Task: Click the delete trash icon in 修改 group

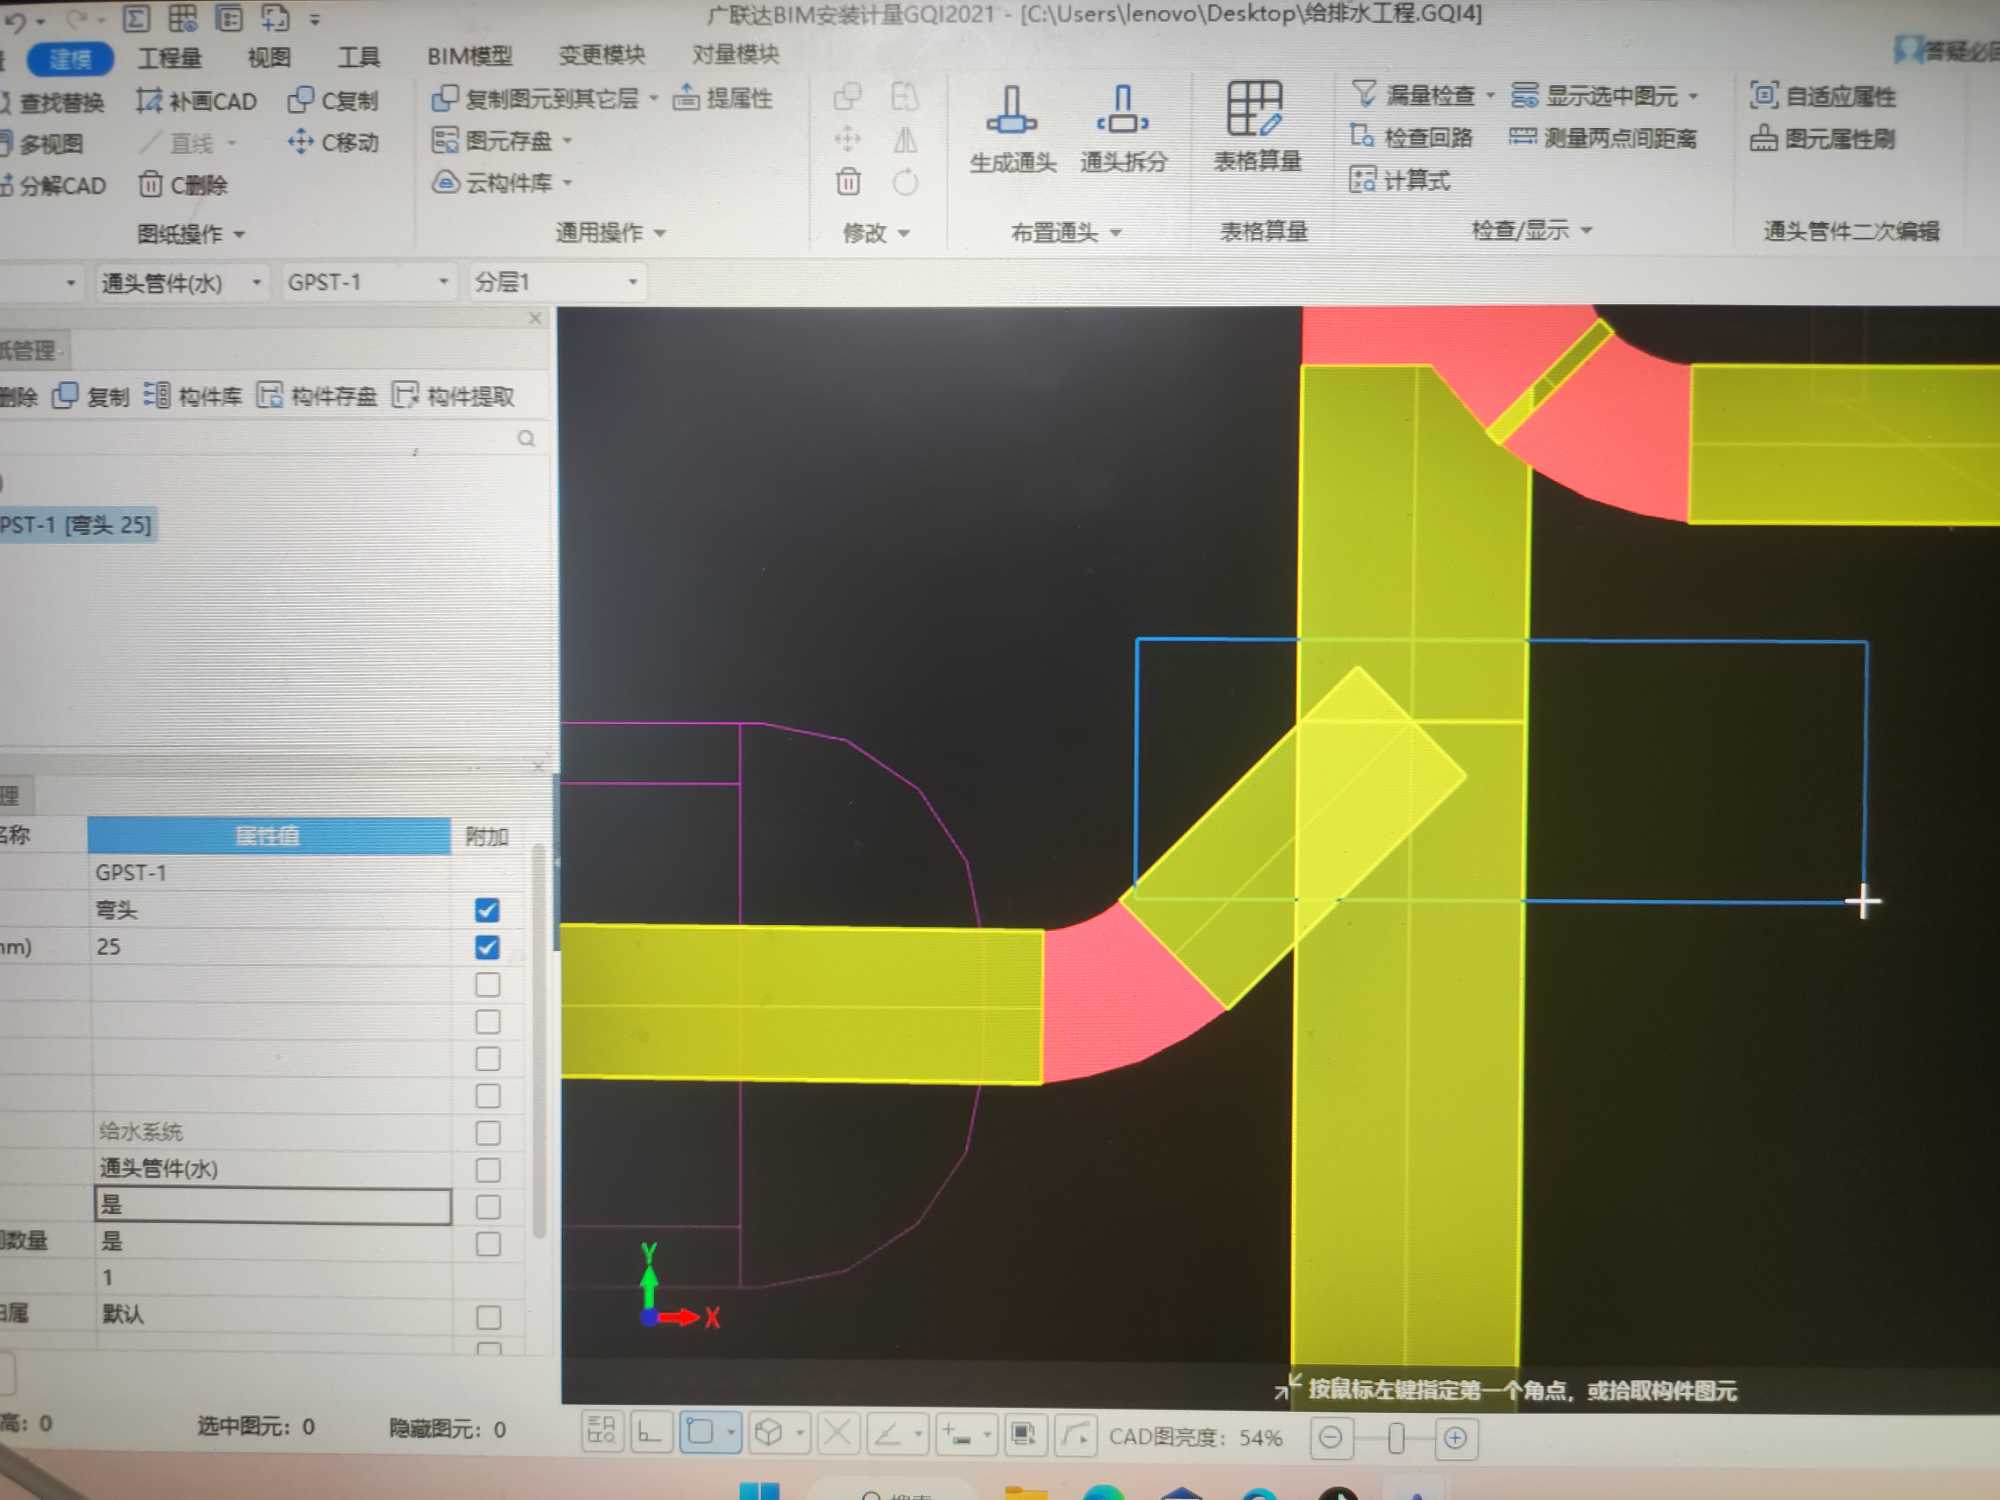Action: [848, 181]
